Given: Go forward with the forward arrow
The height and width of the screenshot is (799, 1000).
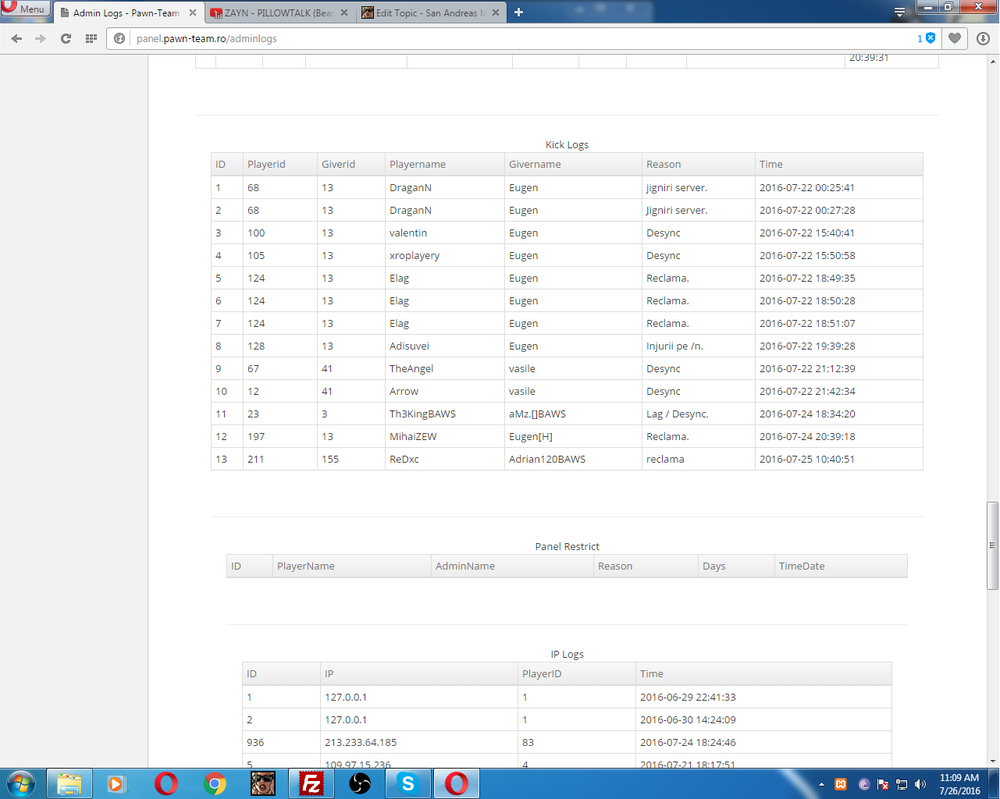Looking at the screenshot, I should [x=40, y=39].
